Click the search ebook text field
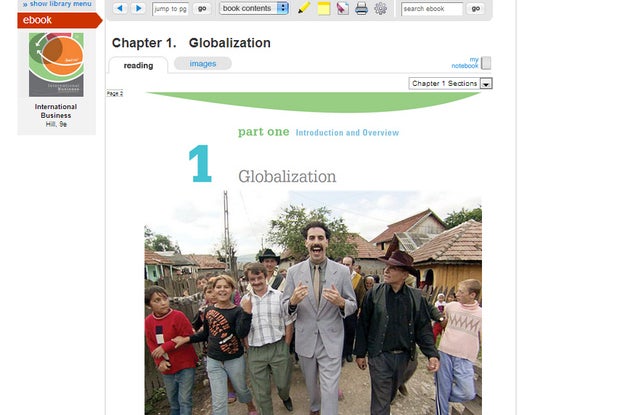625x415 pixels. coord(431,8)
